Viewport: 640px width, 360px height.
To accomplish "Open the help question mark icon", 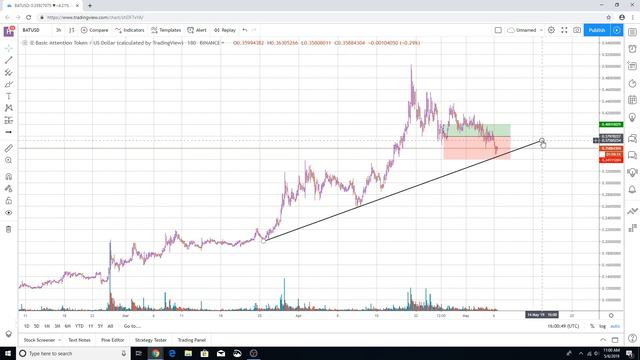I will (632, 338).
